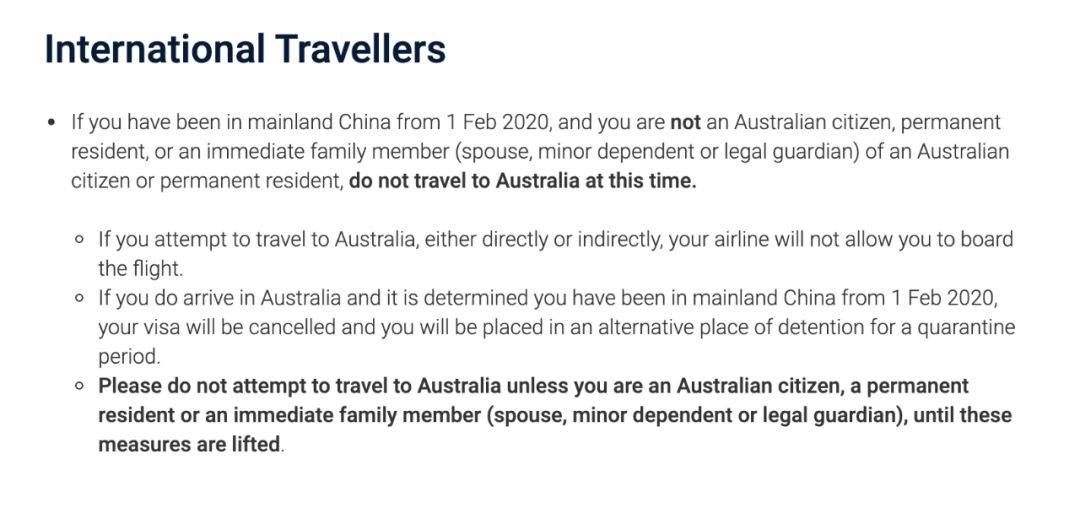Image resolution: width=1080 pixels, height=508 pixels.
Task: Click bold 'Please do not attempt to travel'
Action: [243, 385]
